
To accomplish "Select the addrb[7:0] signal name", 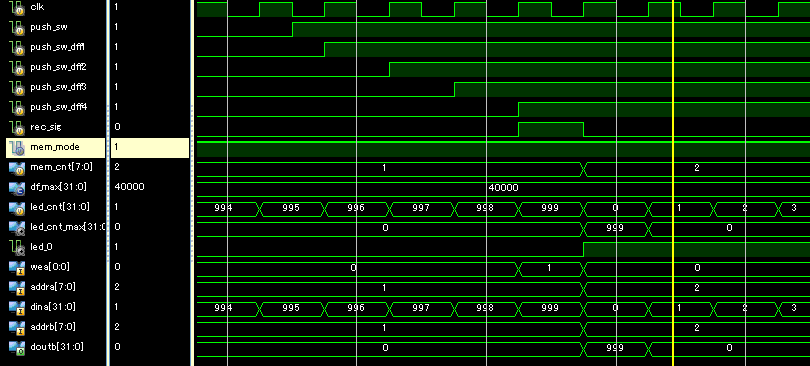I will (54, 327).
